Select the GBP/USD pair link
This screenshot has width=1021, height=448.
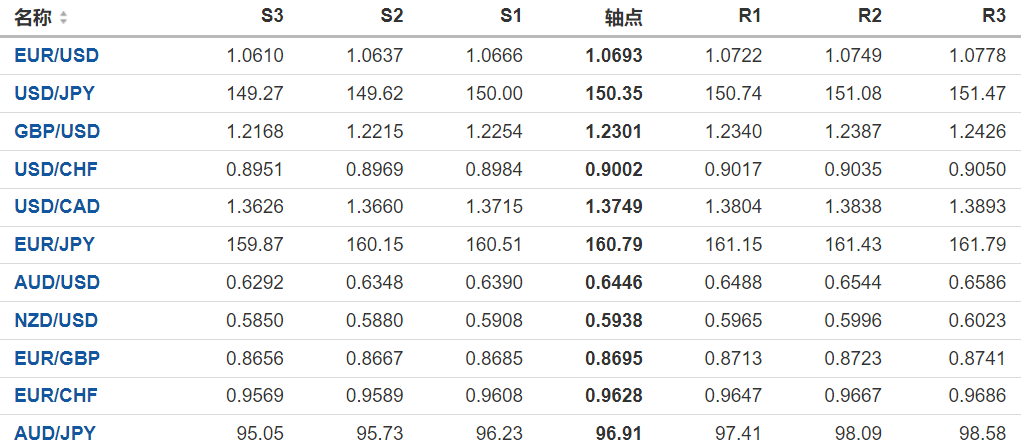click(x=57, y=131)
